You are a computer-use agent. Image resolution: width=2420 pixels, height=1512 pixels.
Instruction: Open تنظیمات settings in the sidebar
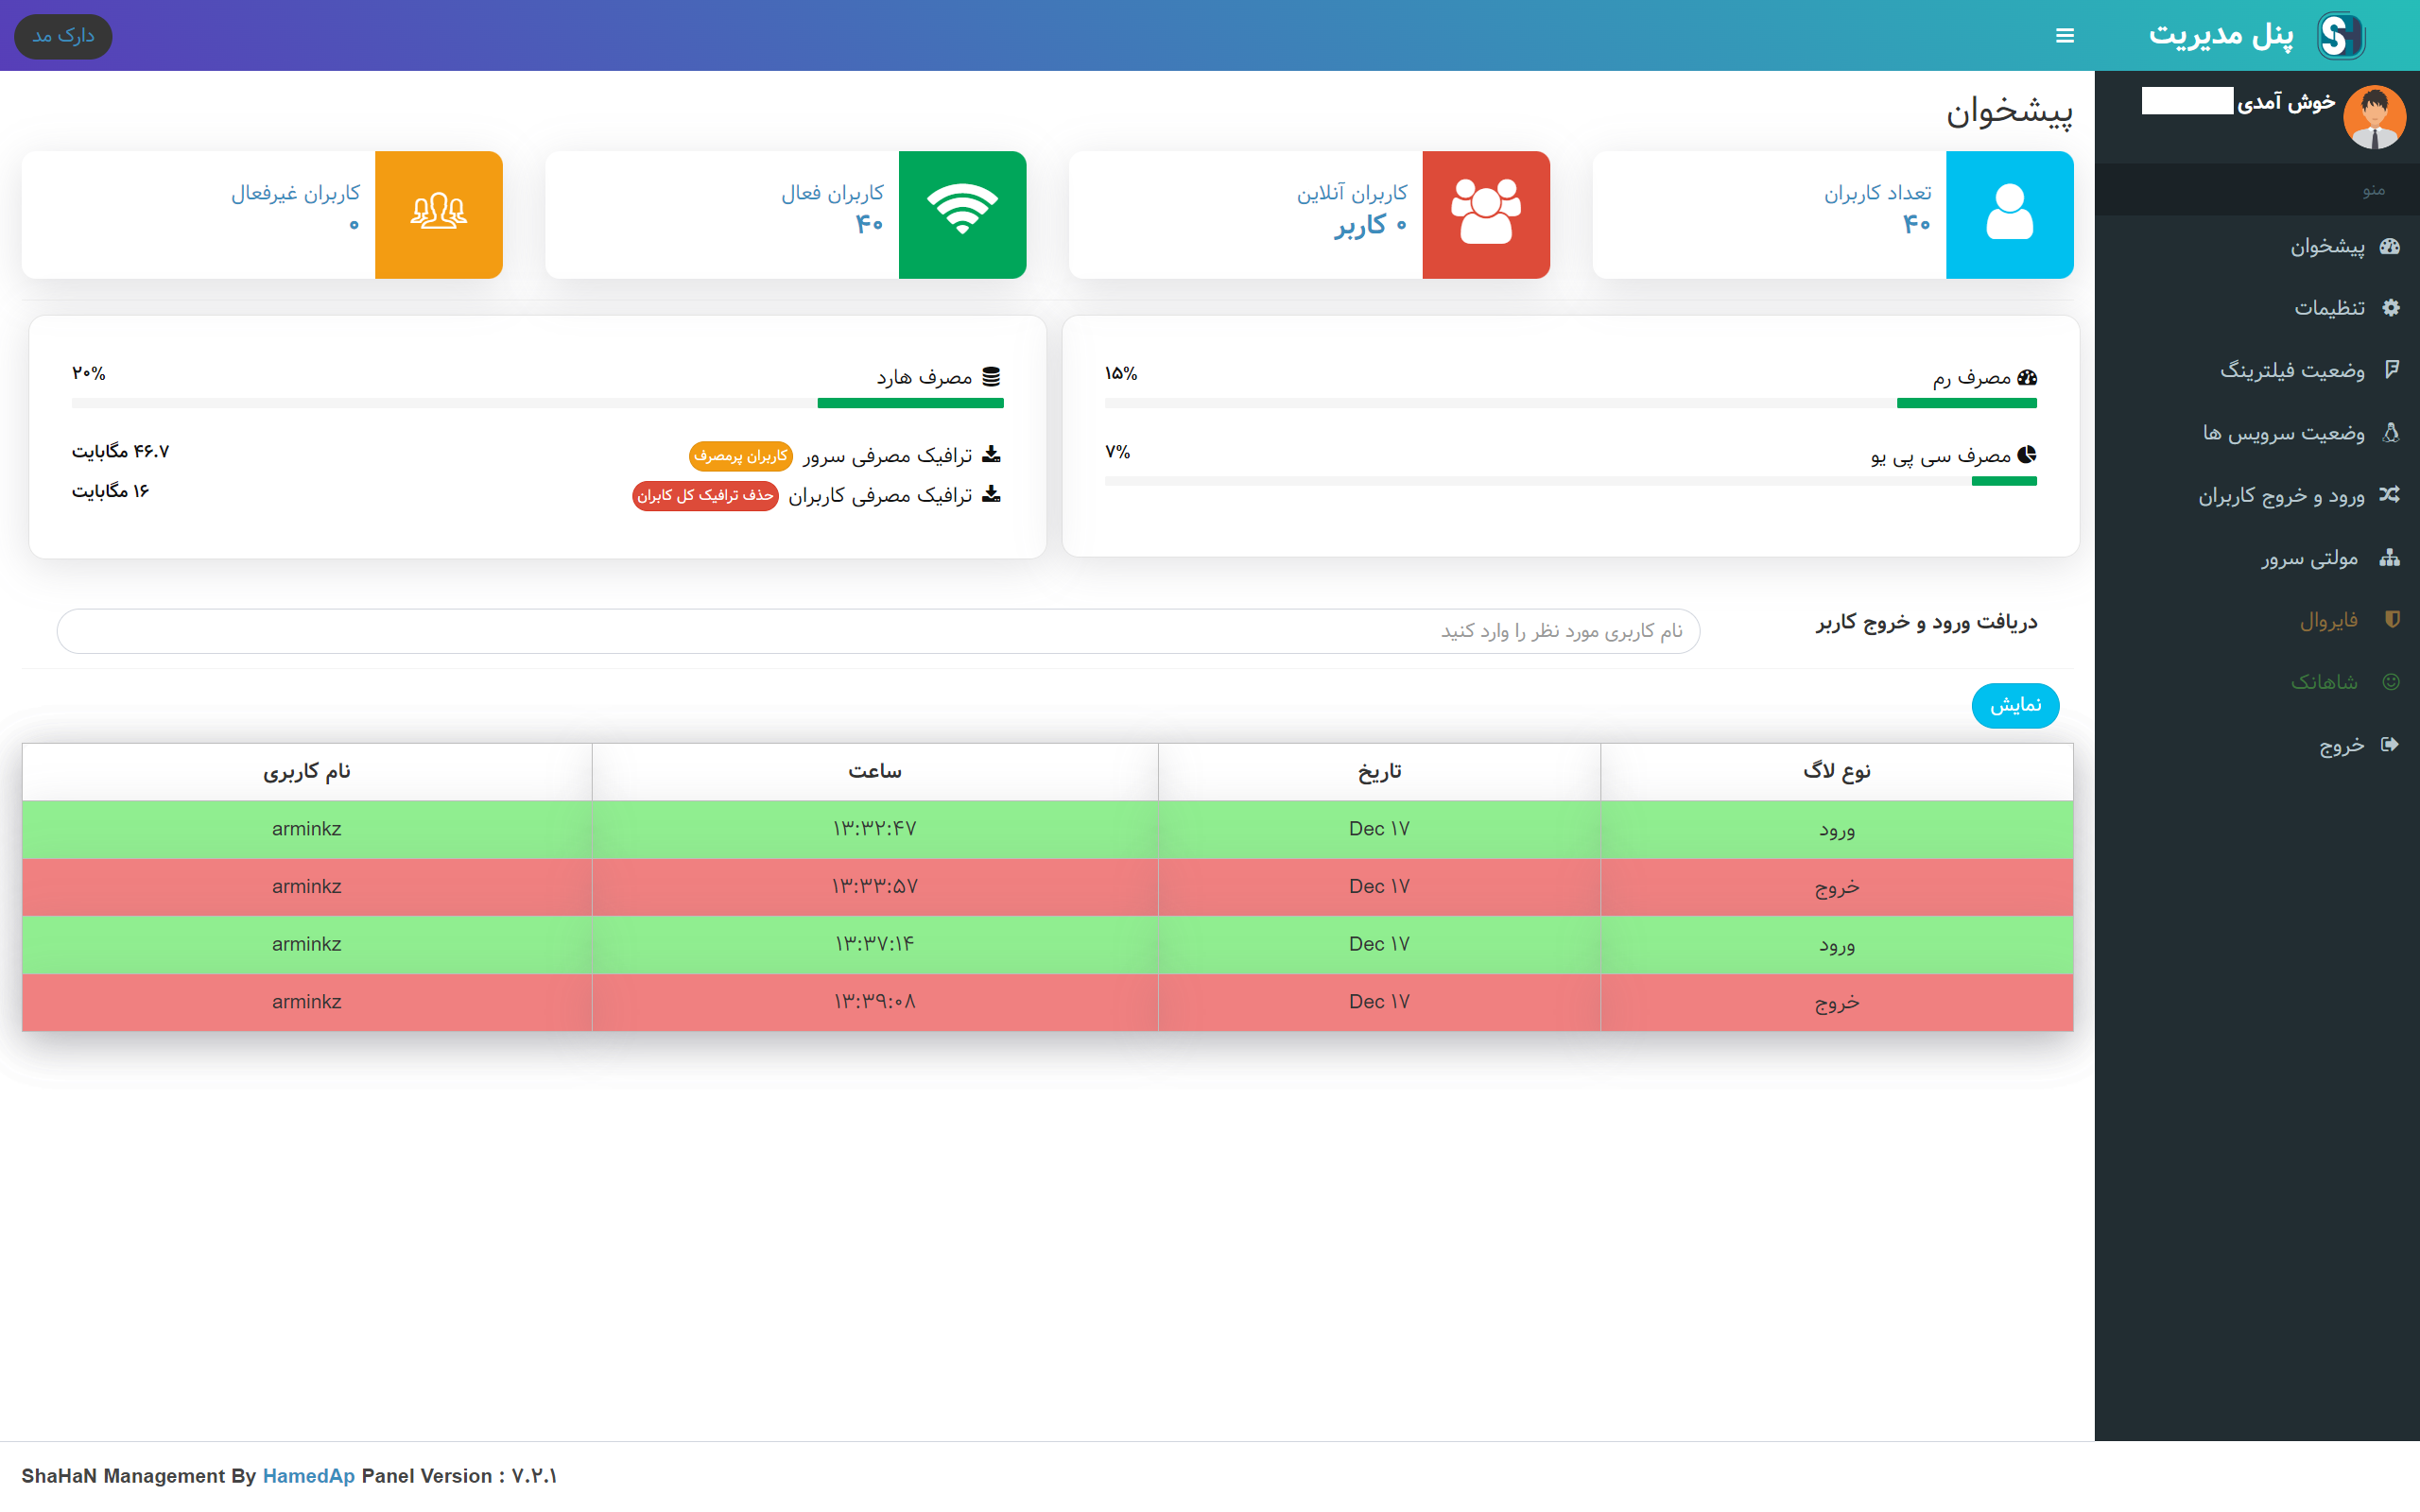[2329, 308]
